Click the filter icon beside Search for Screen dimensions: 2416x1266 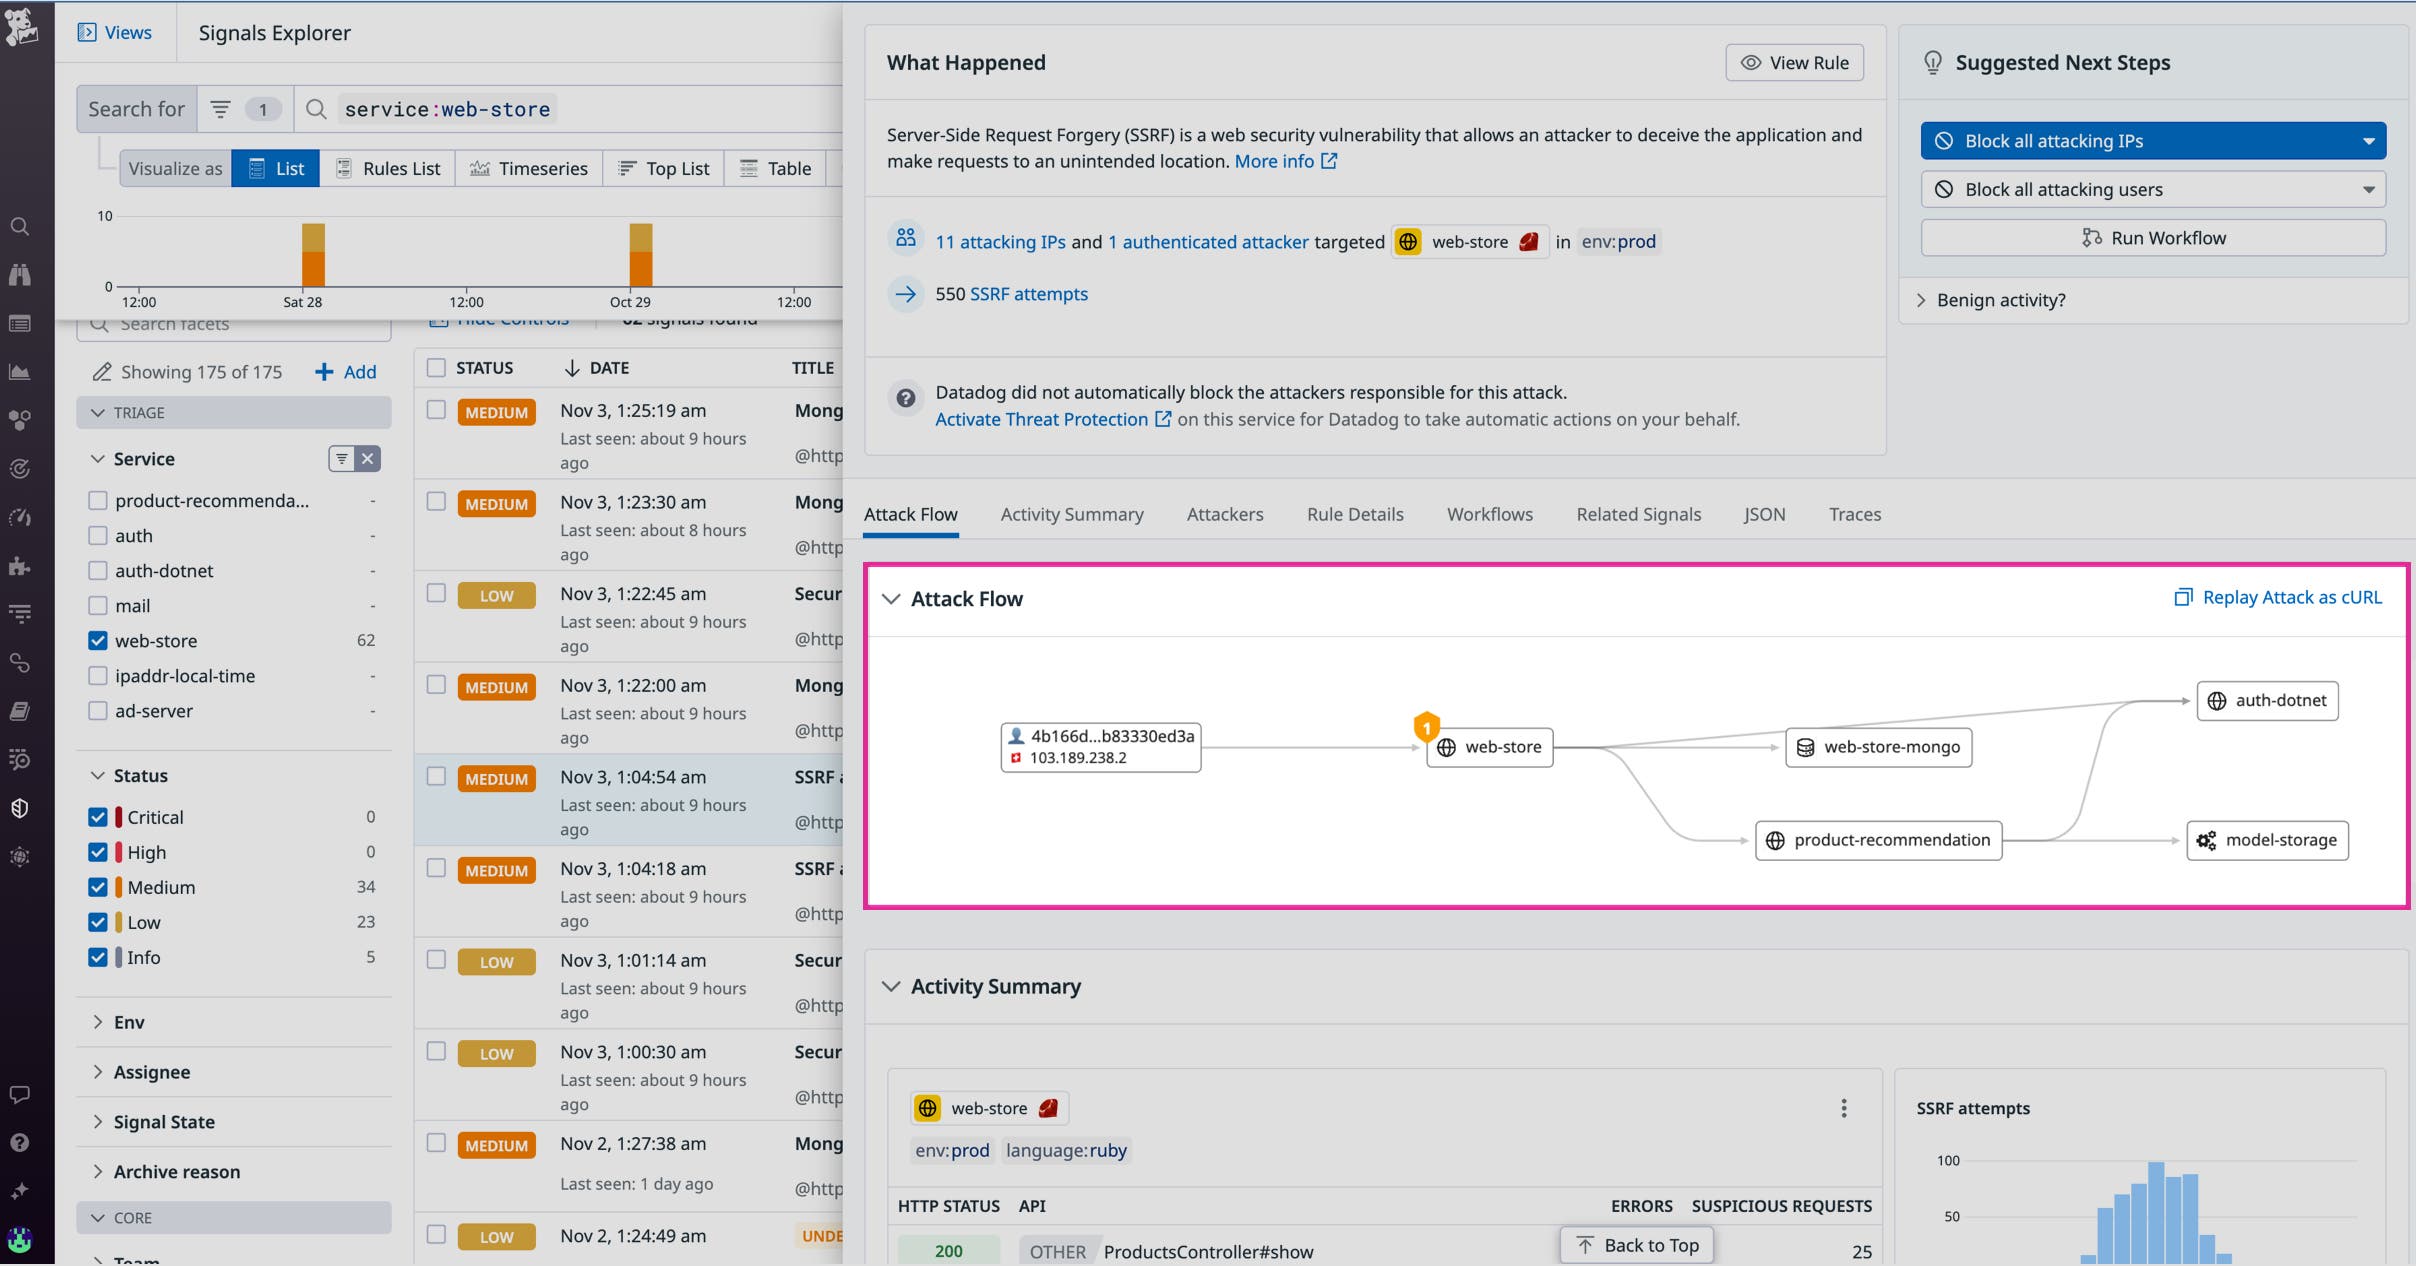[x=221, y=109]
